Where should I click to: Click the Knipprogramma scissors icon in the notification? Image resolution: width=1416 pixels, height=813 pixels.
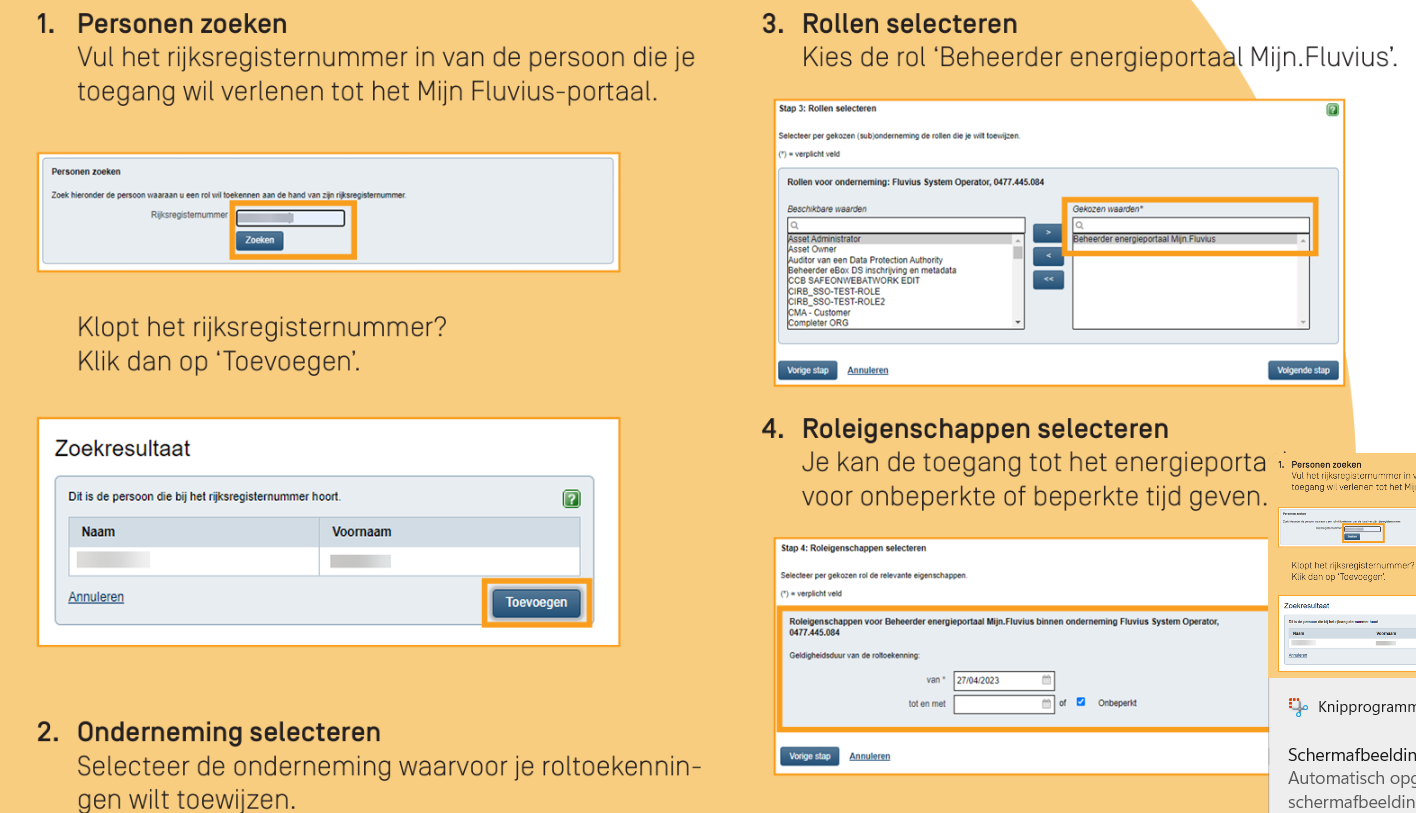pos(1298,707)
